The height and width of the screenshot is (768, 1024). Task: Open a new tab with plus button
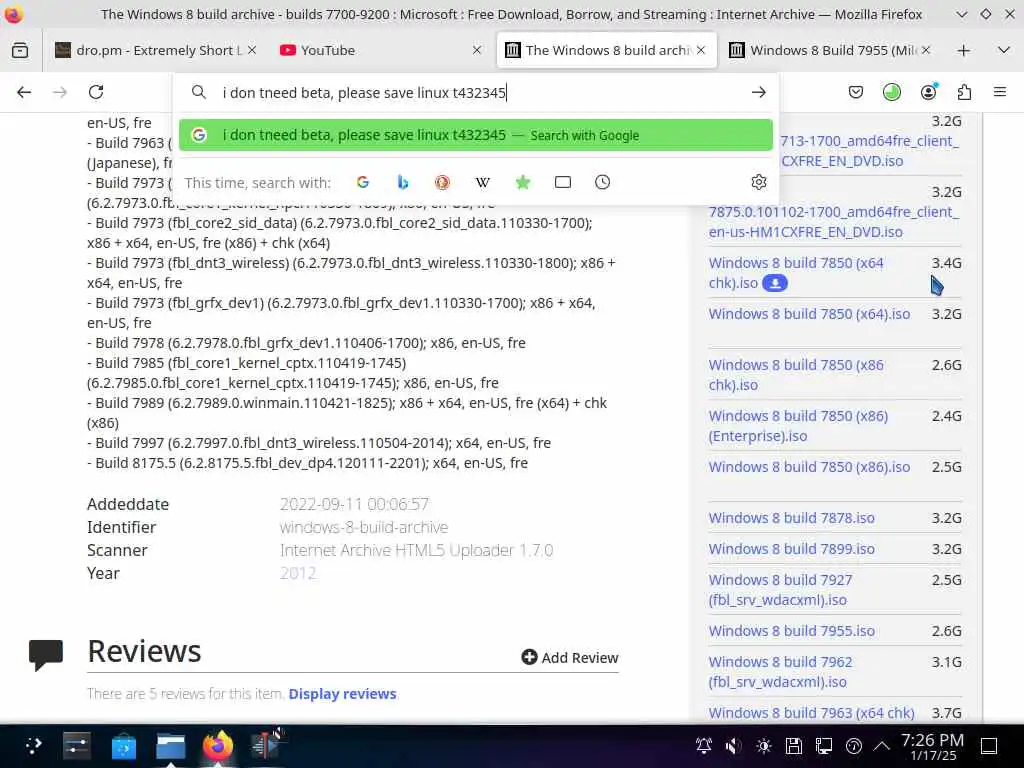pos(963,50)
